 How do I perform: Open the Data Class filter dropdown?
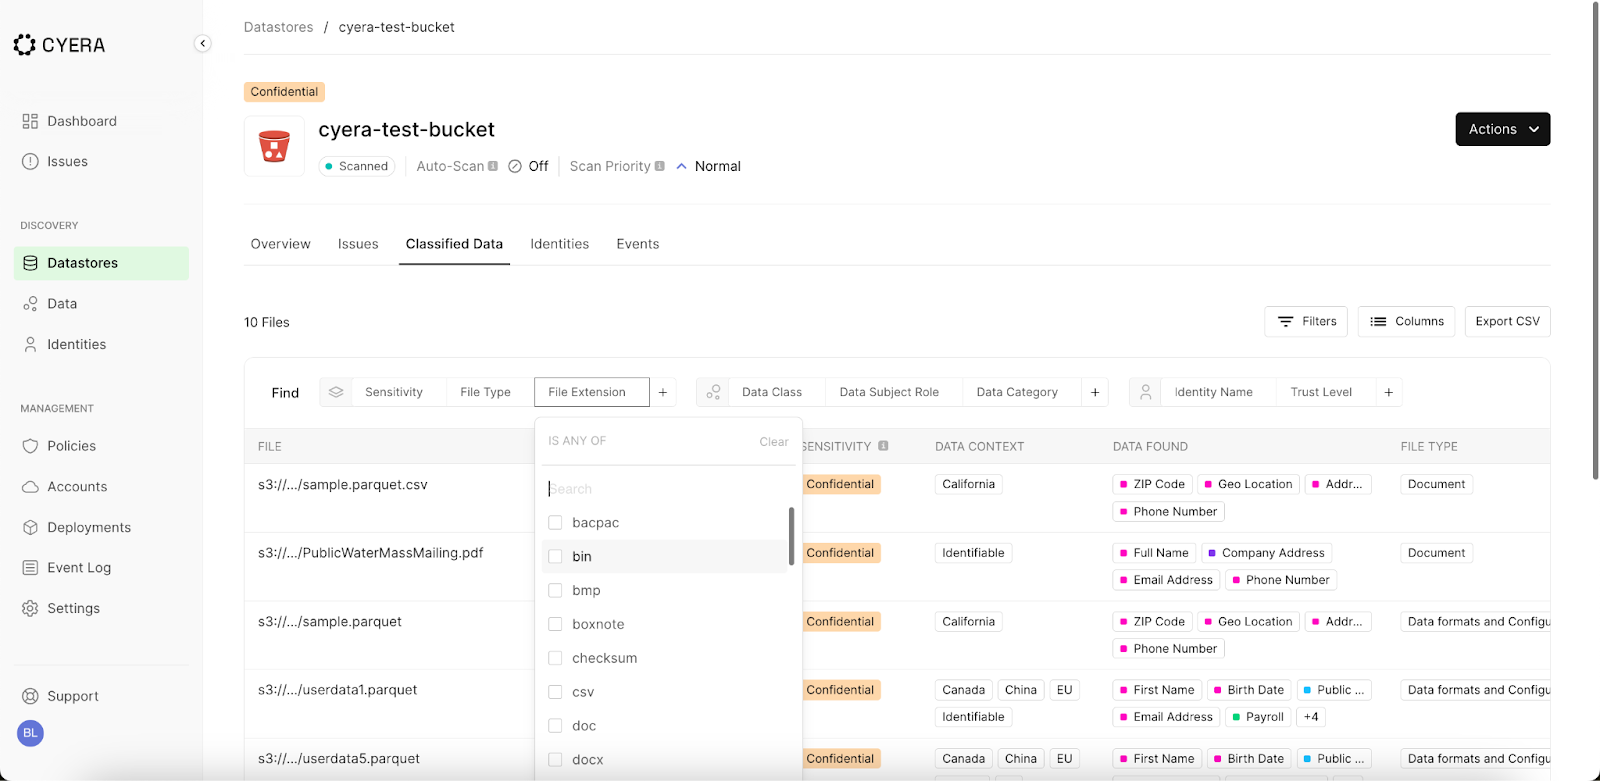pos(772,392)
